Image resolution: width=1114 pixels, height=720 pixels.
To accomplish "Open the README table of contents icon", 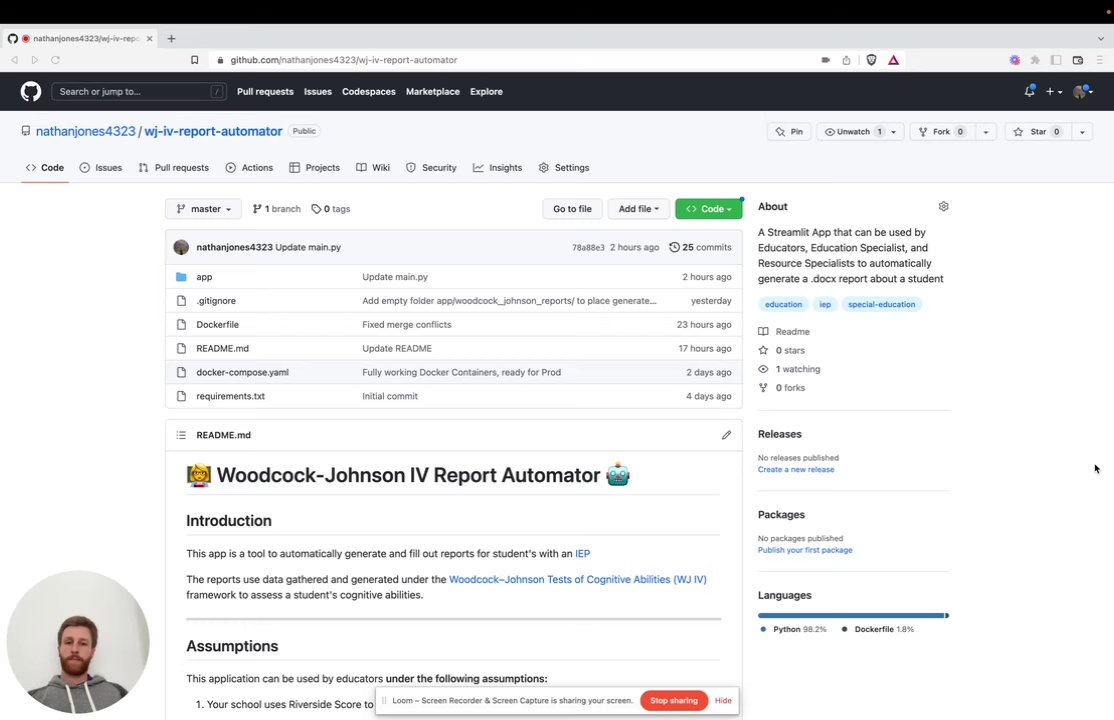I will (181, 435).
